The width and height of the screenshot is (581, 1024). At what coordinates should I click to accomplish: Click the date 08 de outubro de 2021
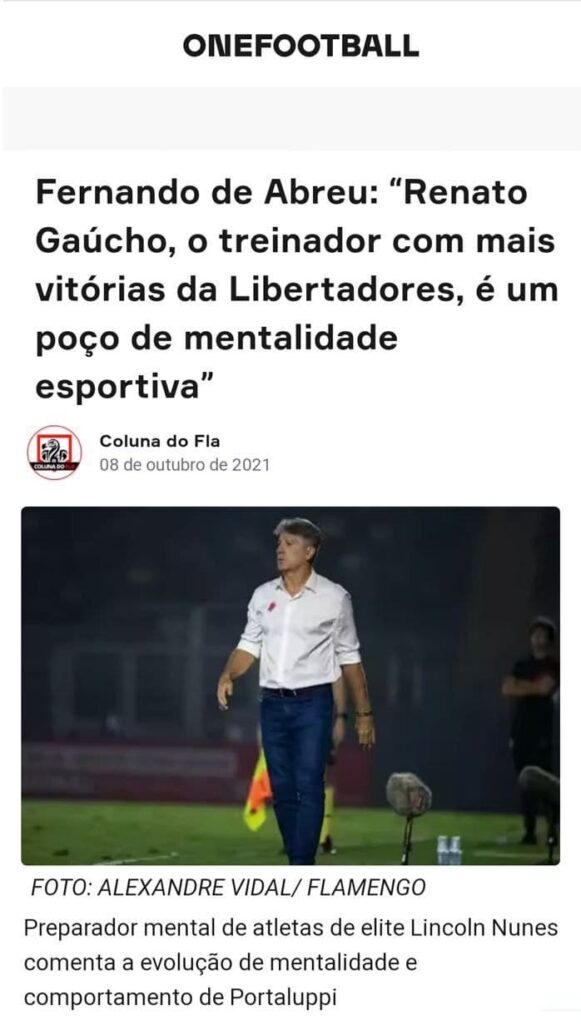coord(184,466)
